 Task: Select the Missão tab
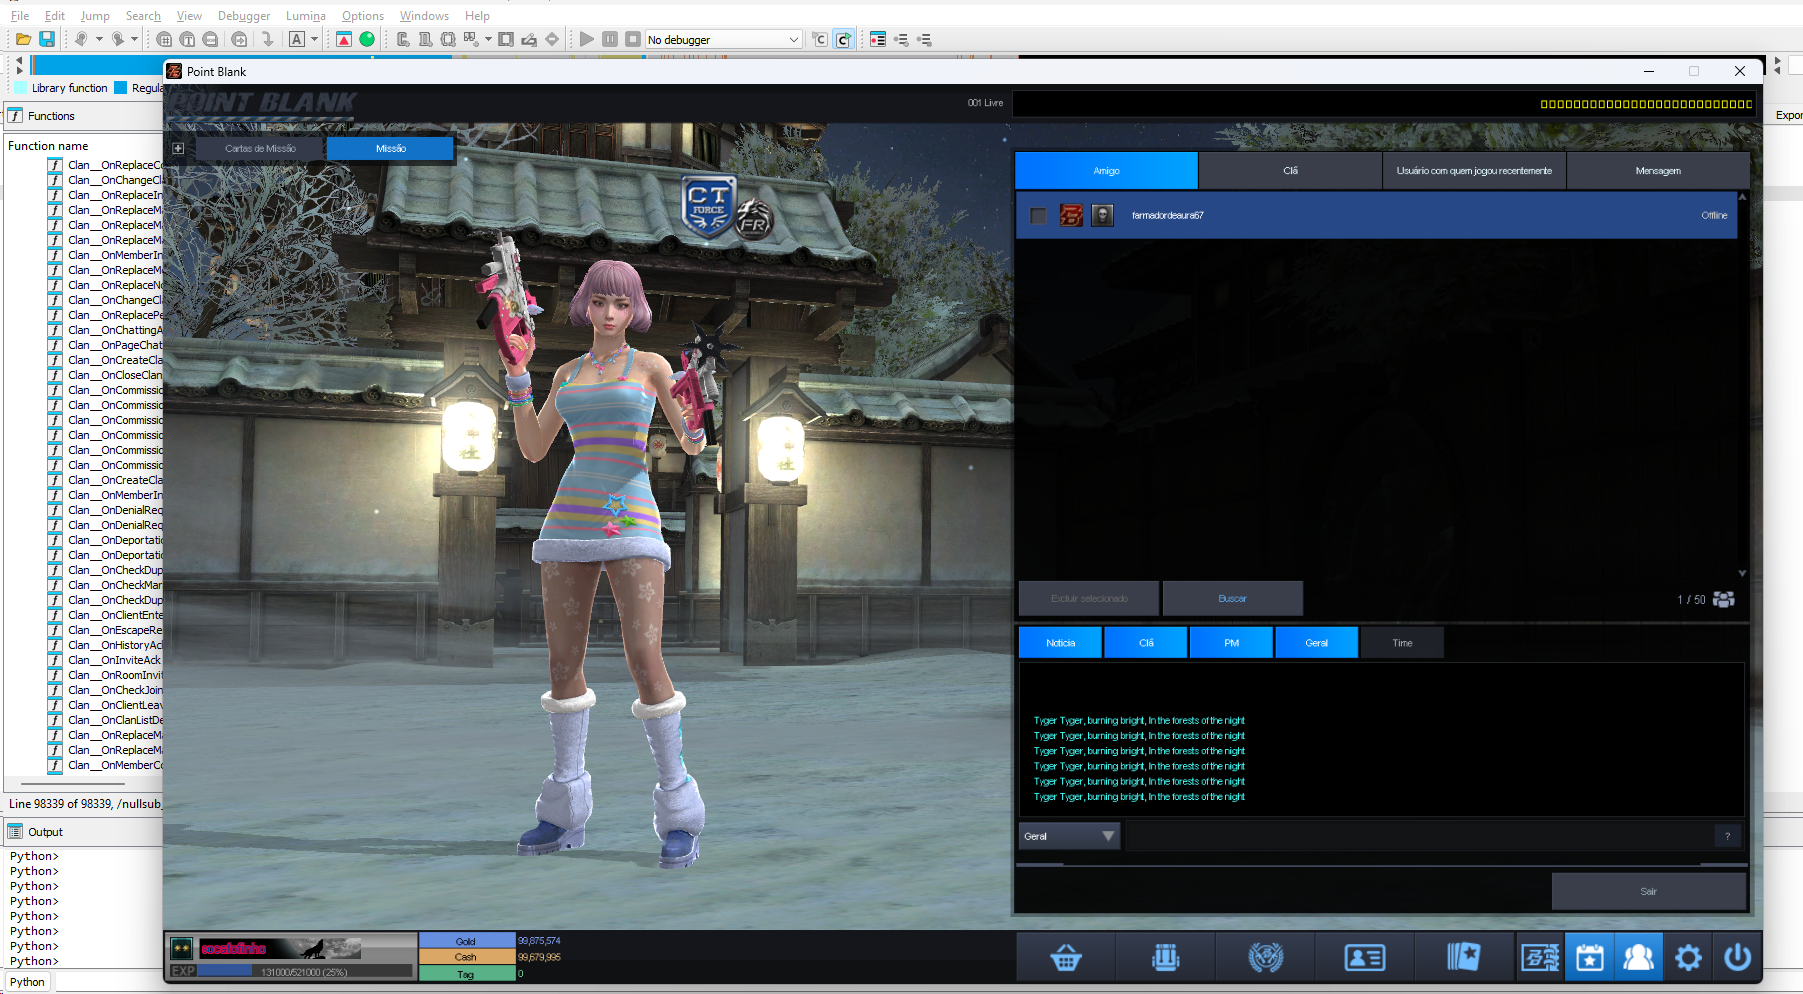click(391, 148)
